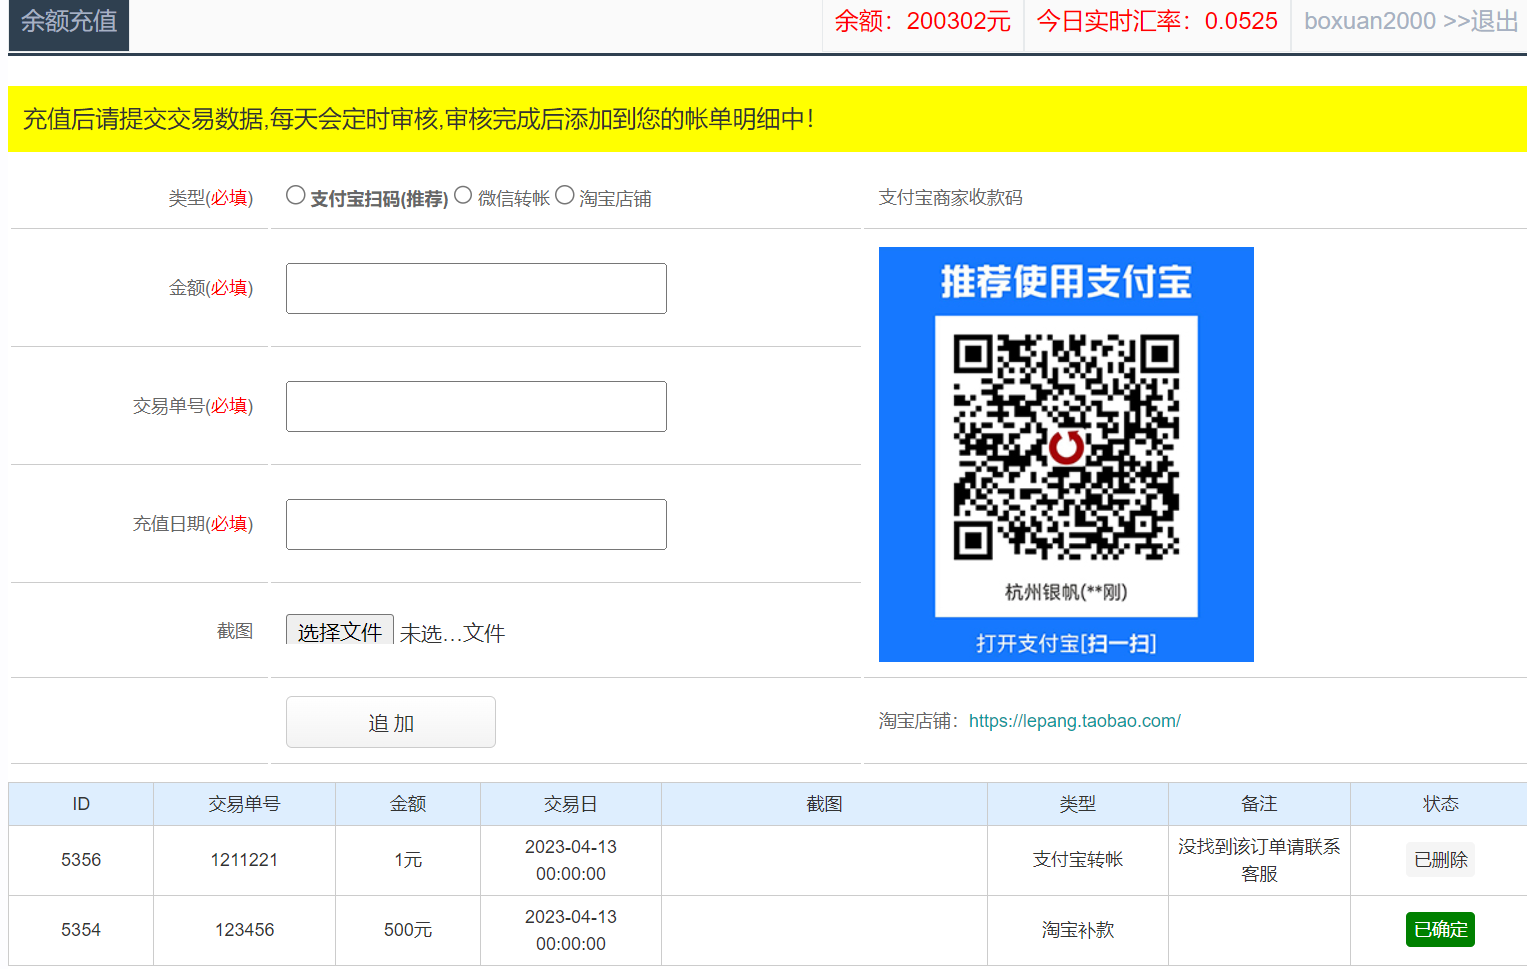Click the Alipay QR code image

[1066, 454]
